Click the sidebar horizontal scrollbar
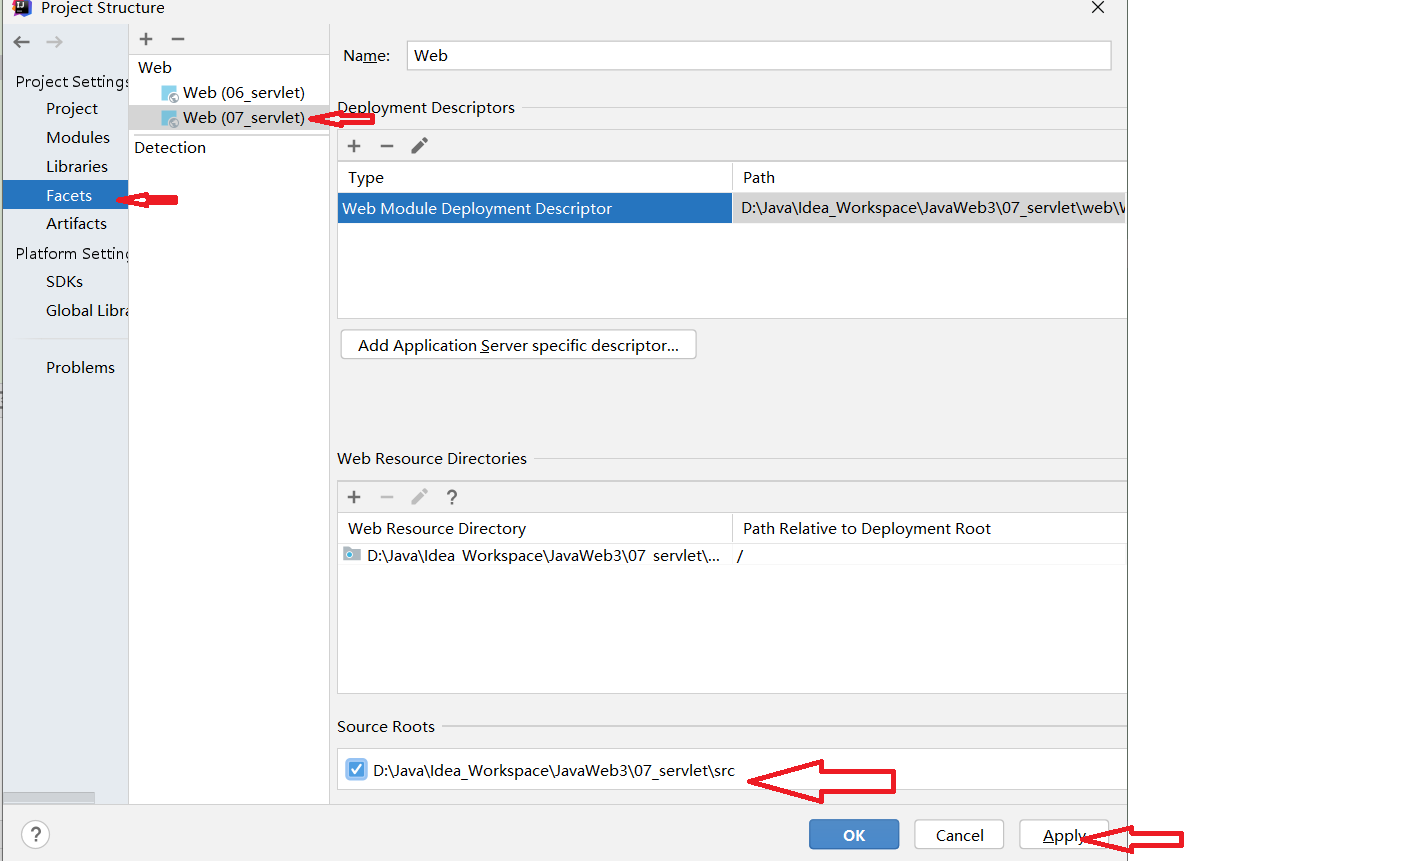 (x=49, y=797)
